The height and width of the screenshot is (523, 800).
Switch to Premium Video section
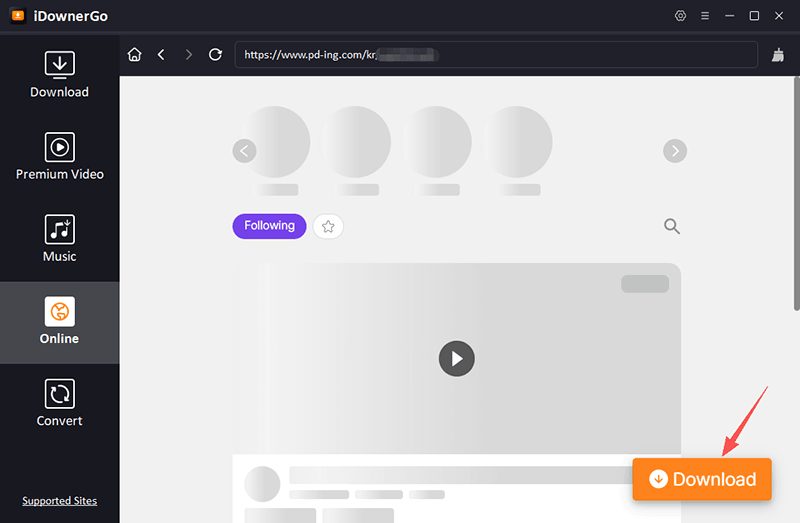point(59,157)
